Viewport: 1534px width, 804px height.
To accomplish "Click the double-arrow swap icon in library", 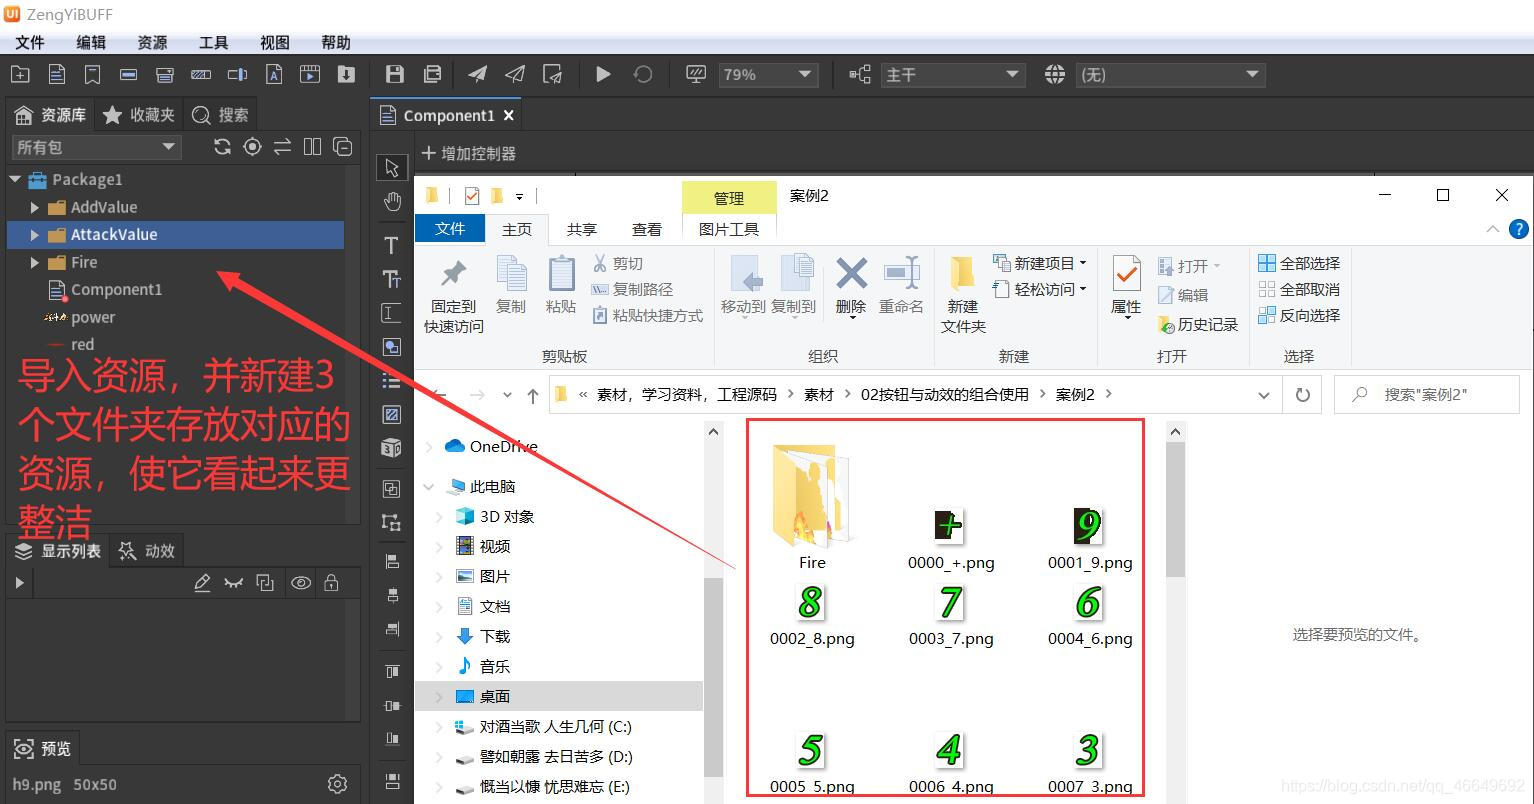I will [x=282, y=147].
